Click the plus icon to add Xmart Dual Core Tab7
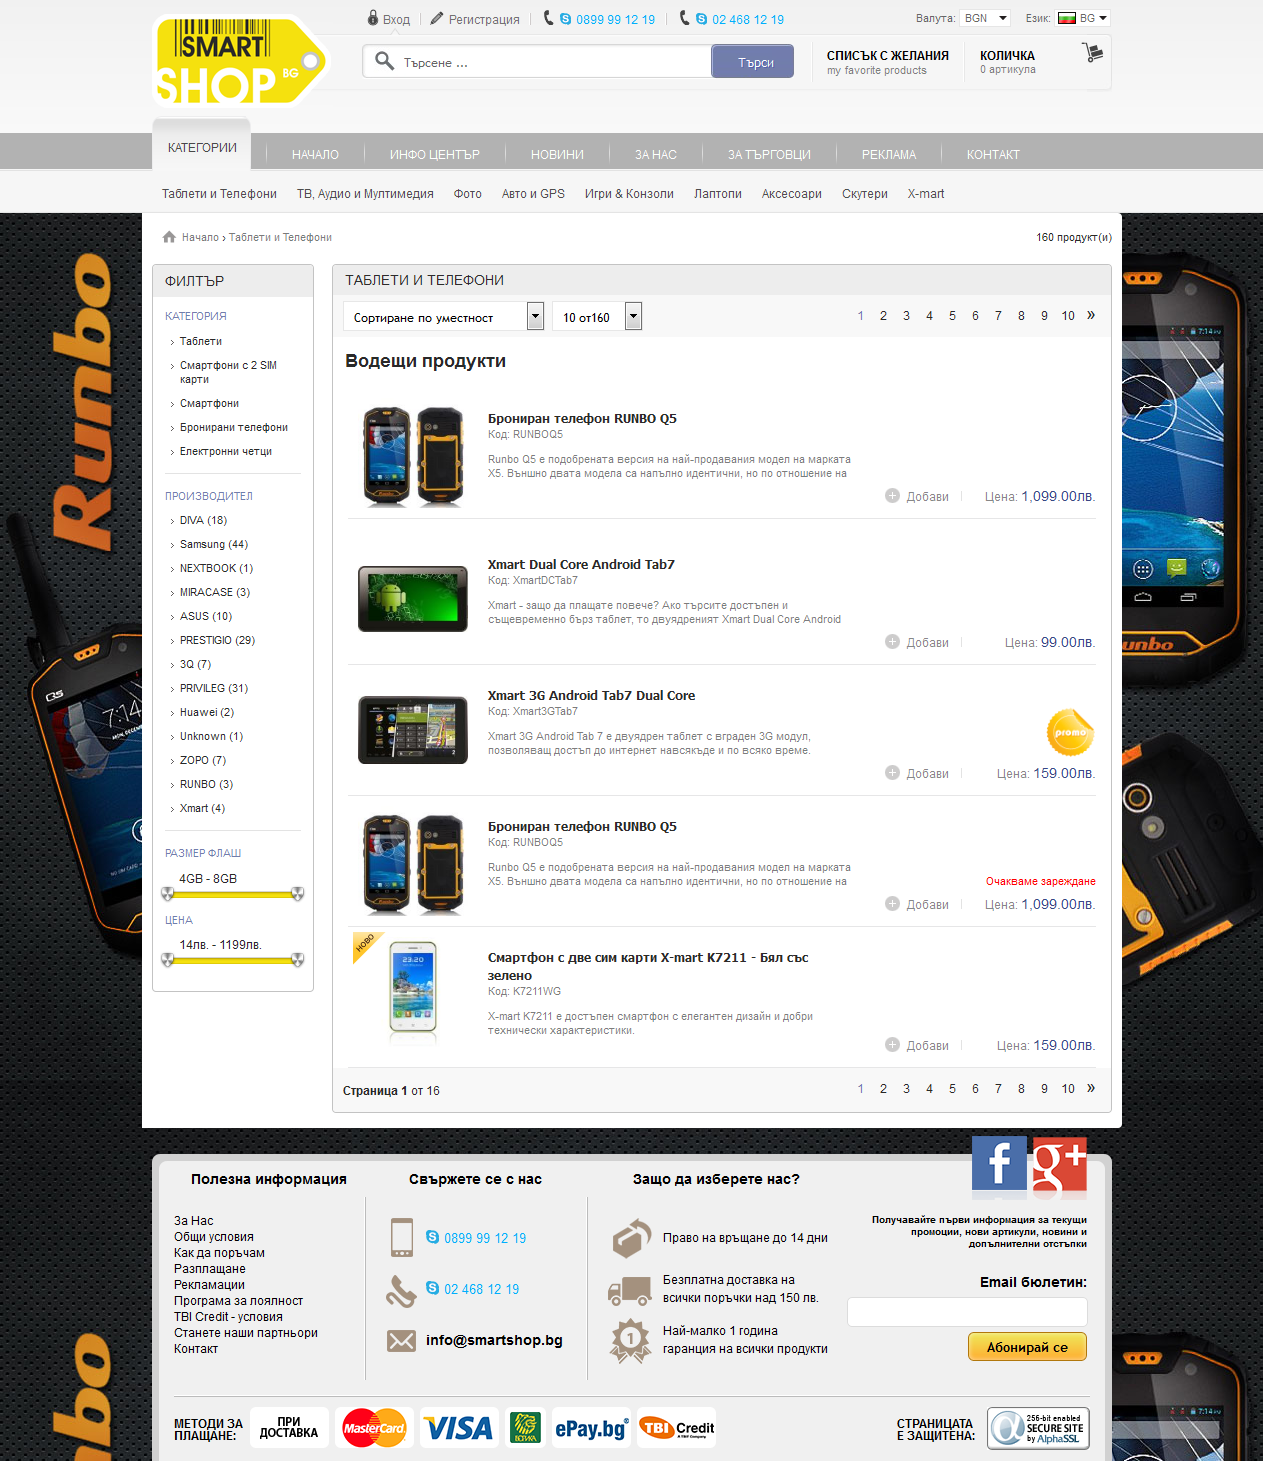 [x=892, y=642]
